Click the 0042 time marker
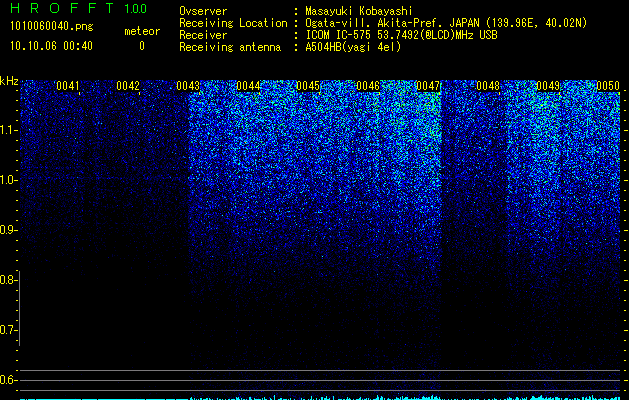Screen dimensions: 629x400 [128, 86]
